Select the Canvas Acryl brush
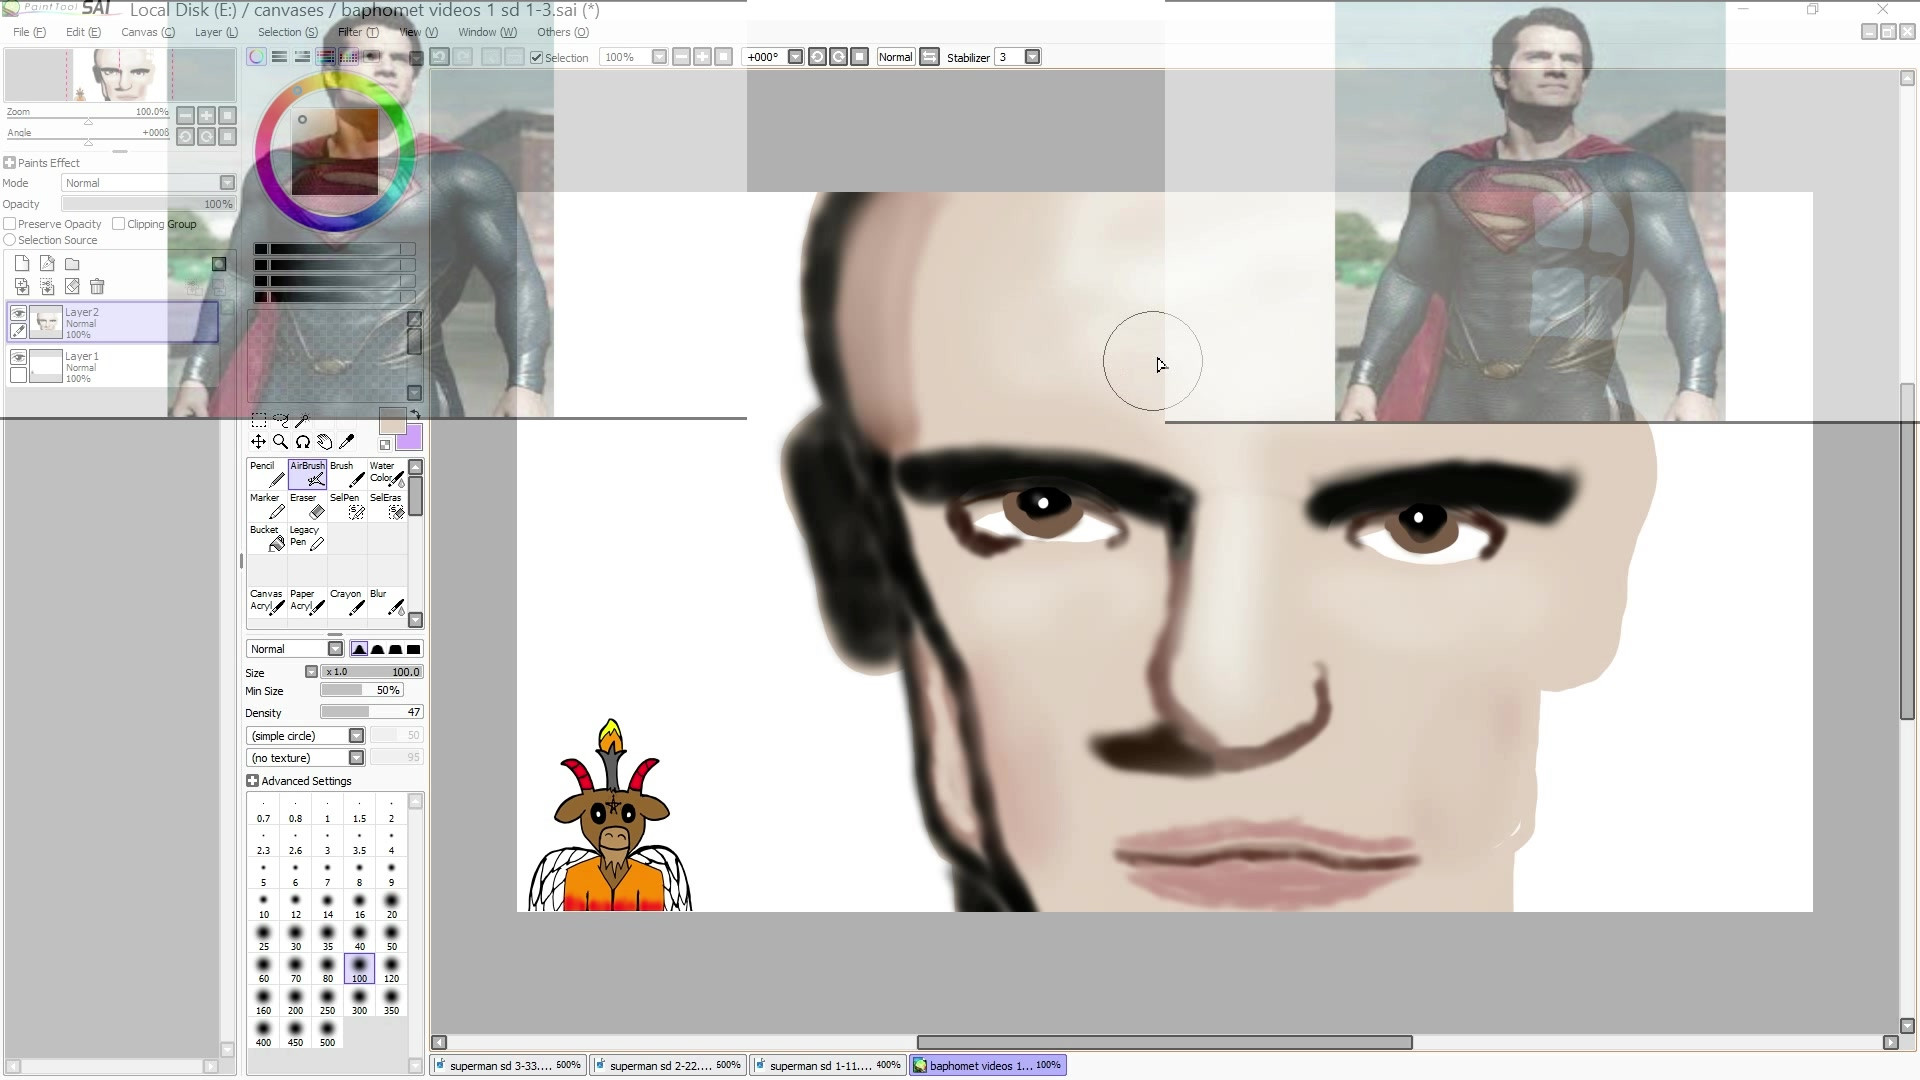 coord(267,601)
